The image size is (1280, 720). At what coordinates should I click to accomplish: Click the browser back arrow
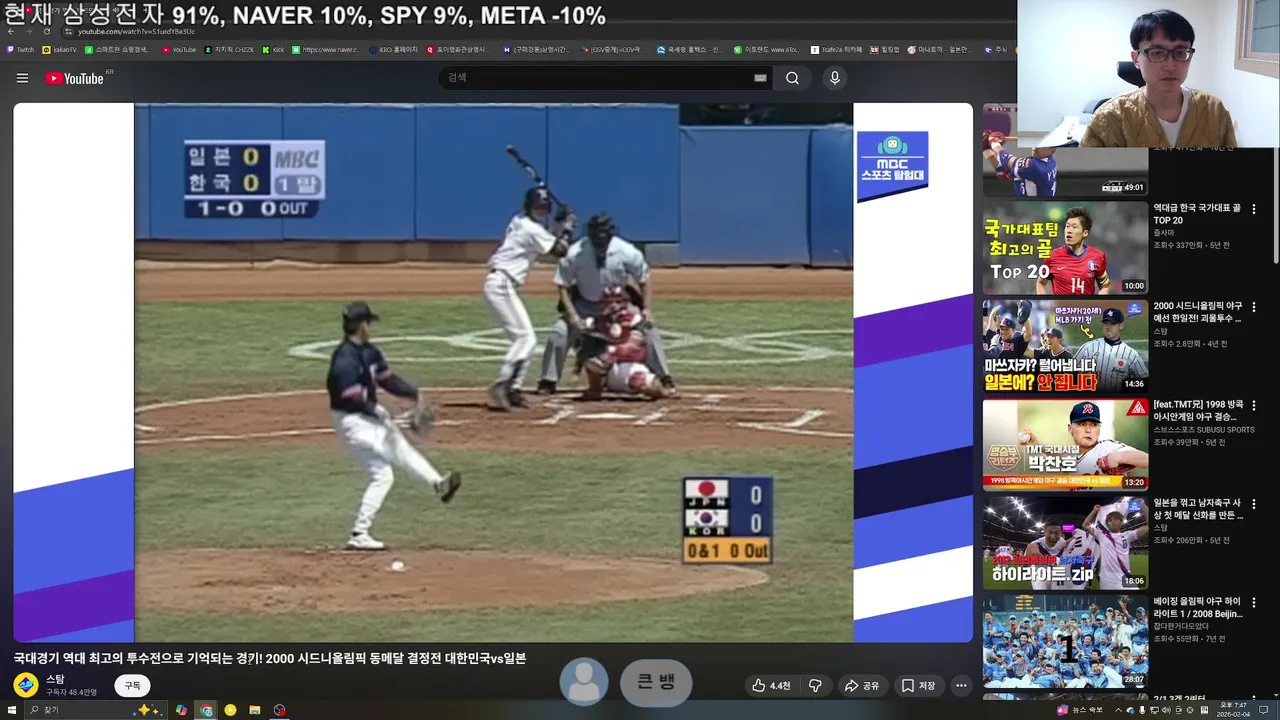coord(10,32)
